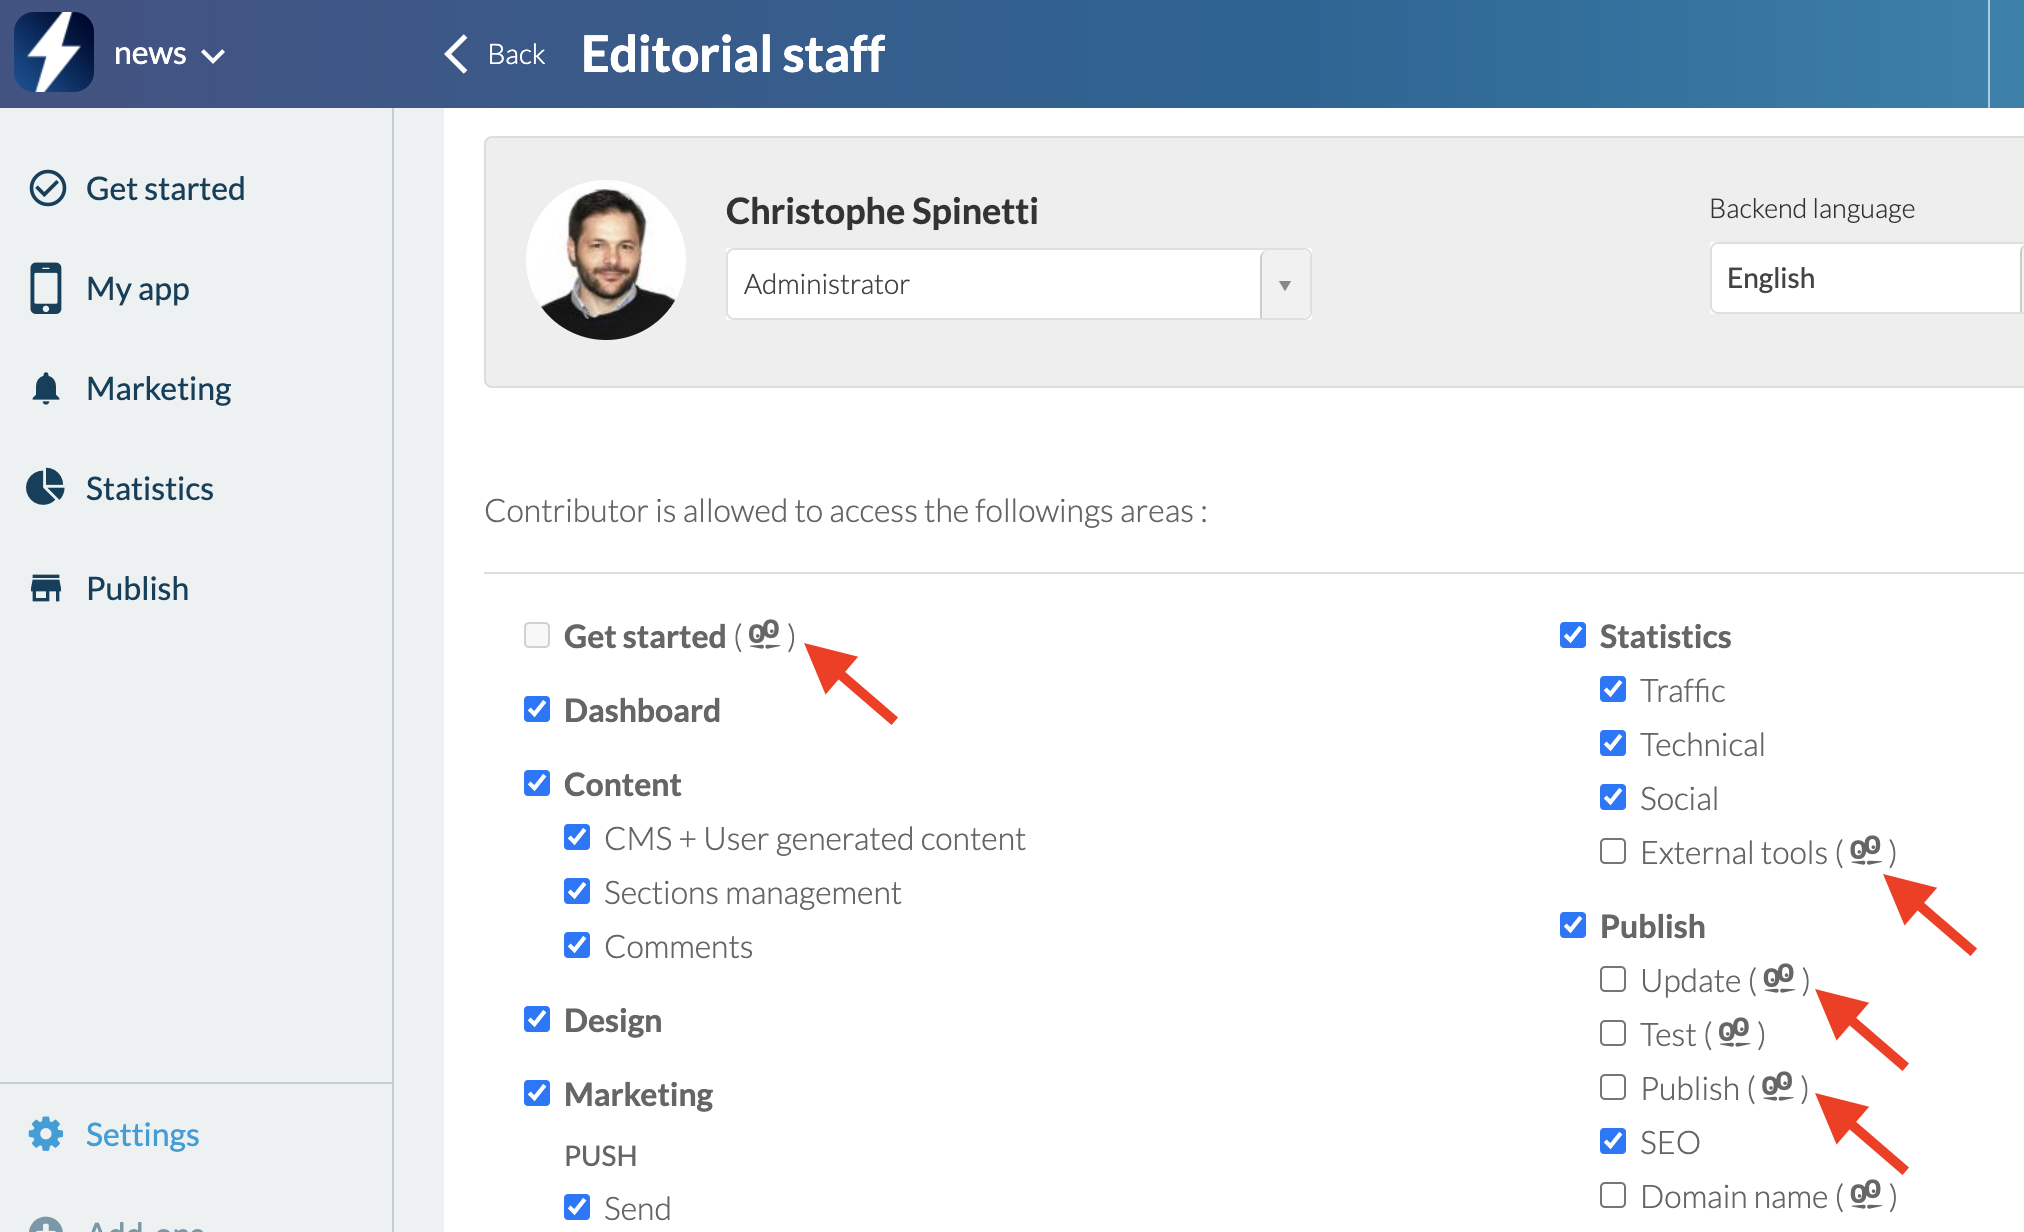The image size is (2024, 1232).
Task: Open the Backend language English dropdown
Action: click(x=1865, y=278)
